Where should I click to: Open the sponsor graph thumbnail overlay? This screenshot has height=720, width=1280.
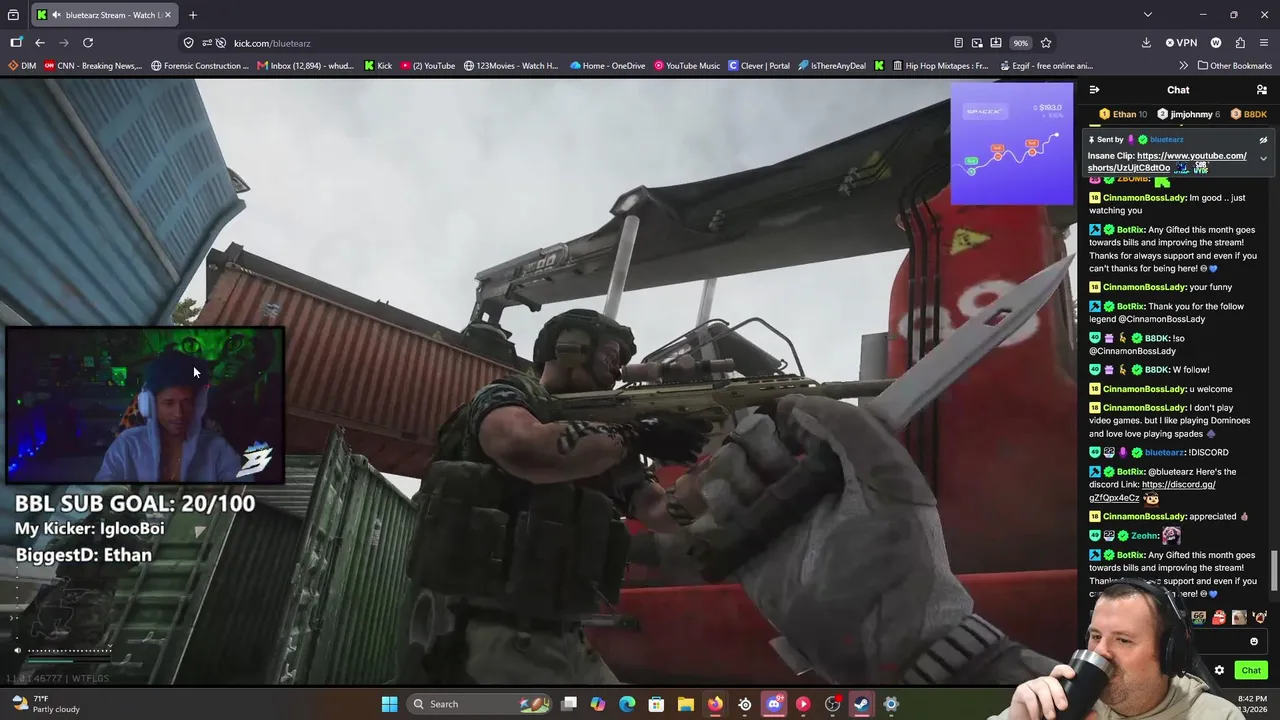point(1011,143)
